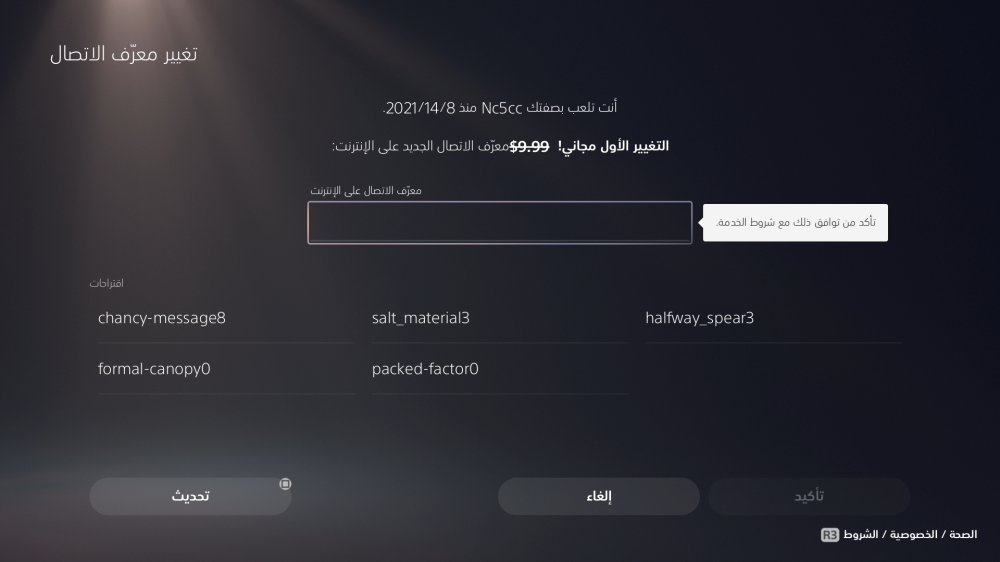Click the R3 controller button icon

coord(830,535)
